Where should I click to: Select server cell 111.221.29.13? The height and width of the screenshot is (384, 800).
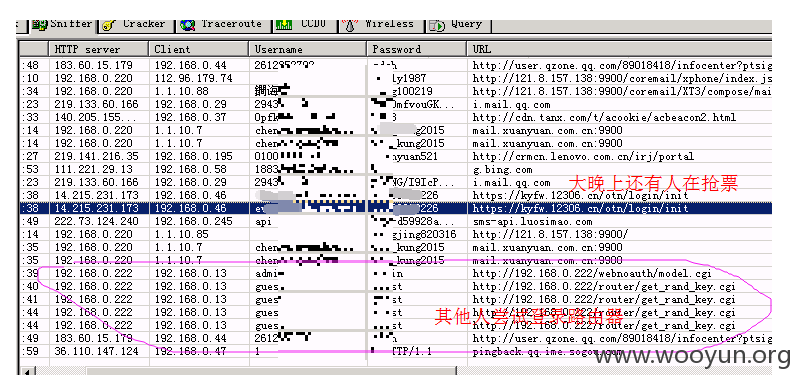[93, 170]
